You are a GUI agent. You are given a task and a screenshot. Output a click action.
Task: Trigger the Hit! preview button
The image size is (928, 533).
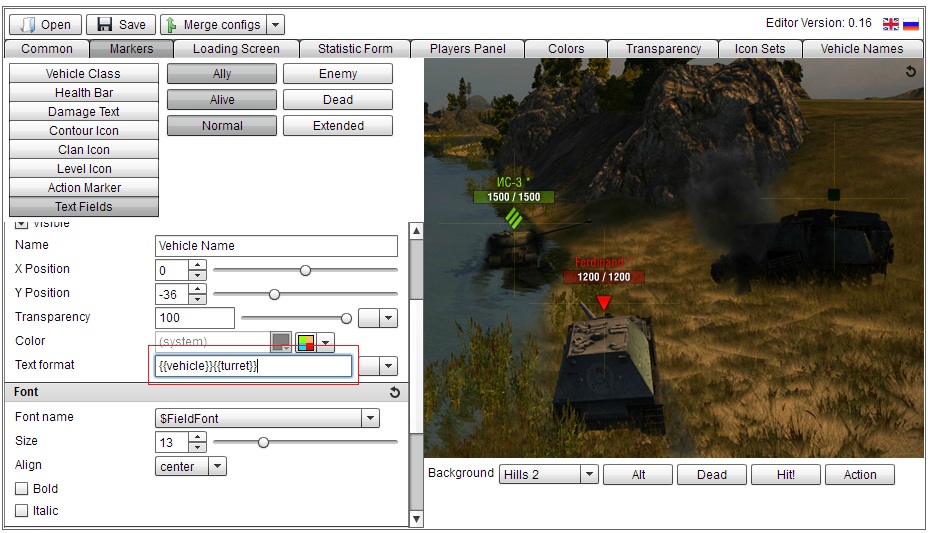click(785, 474)
